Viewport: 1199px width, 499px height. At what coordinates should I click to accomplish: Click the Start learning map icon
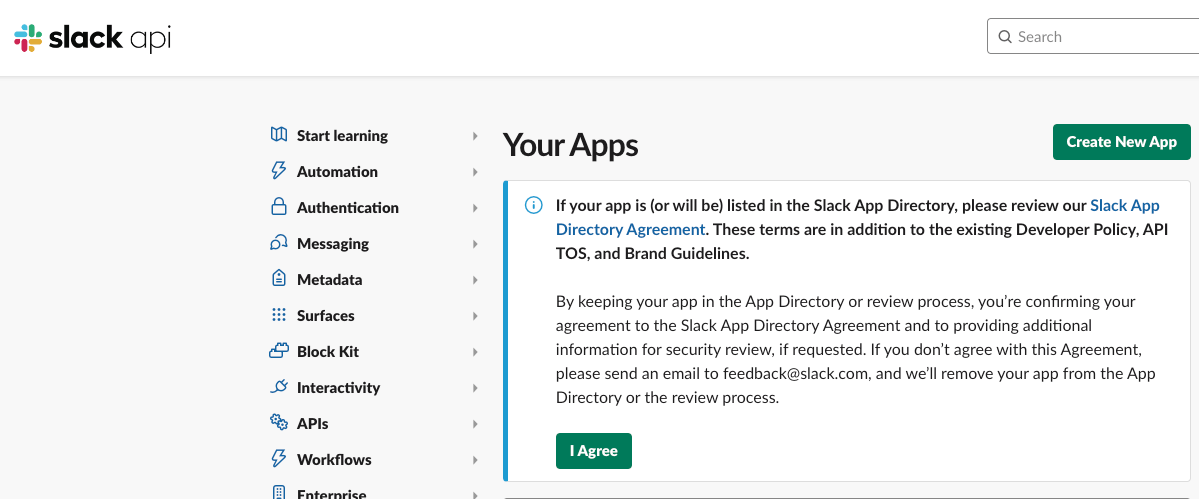[x=279, y=134]
